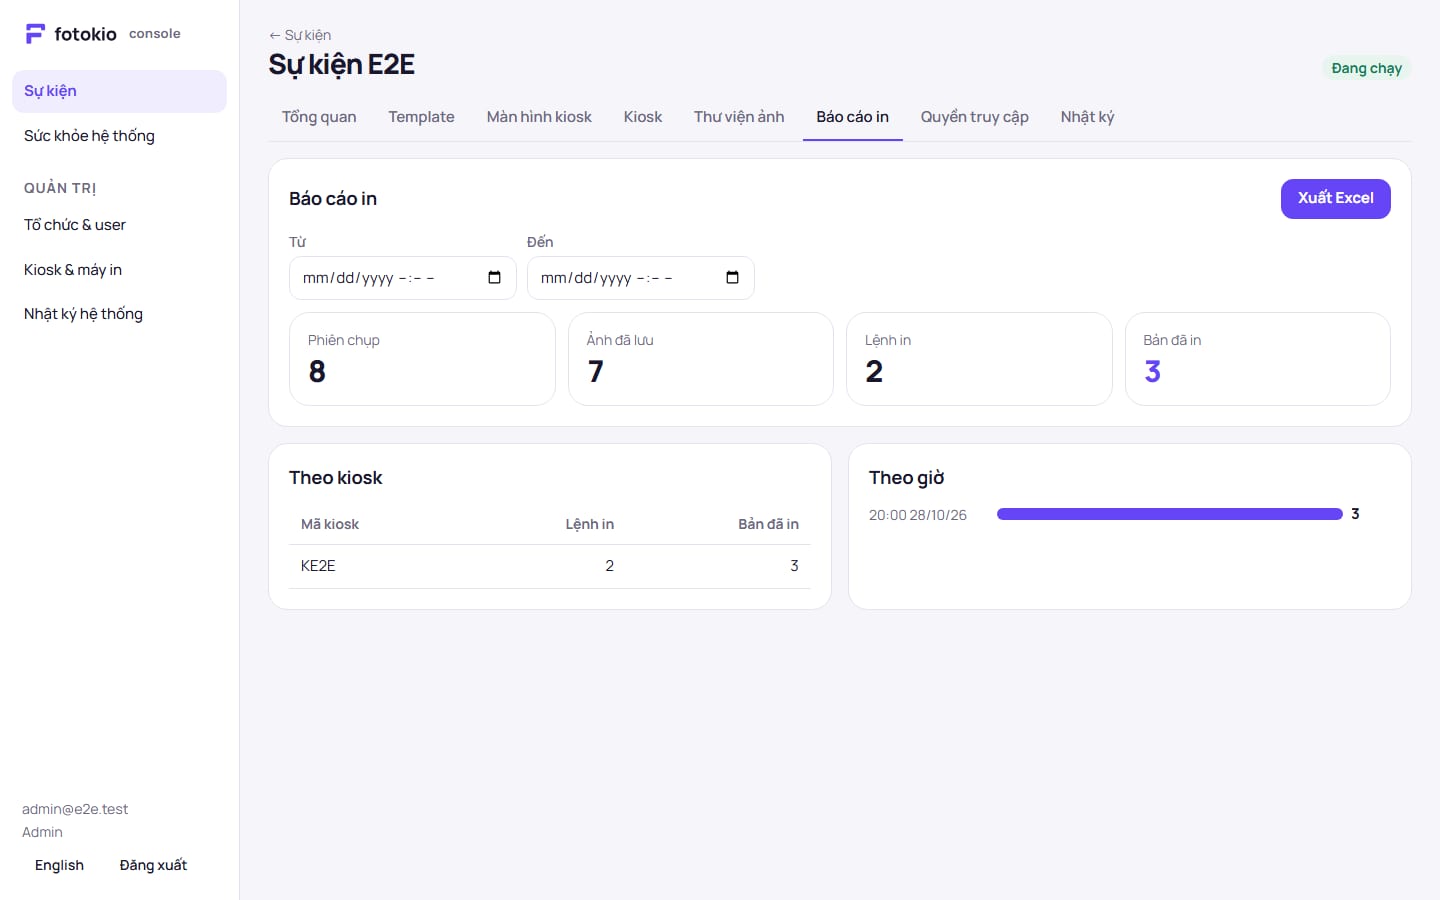Image resolution: width=1440 pixels, height=900 pixels.
Task: Click the Theo giờ section heading
Action: click(907, 478)
